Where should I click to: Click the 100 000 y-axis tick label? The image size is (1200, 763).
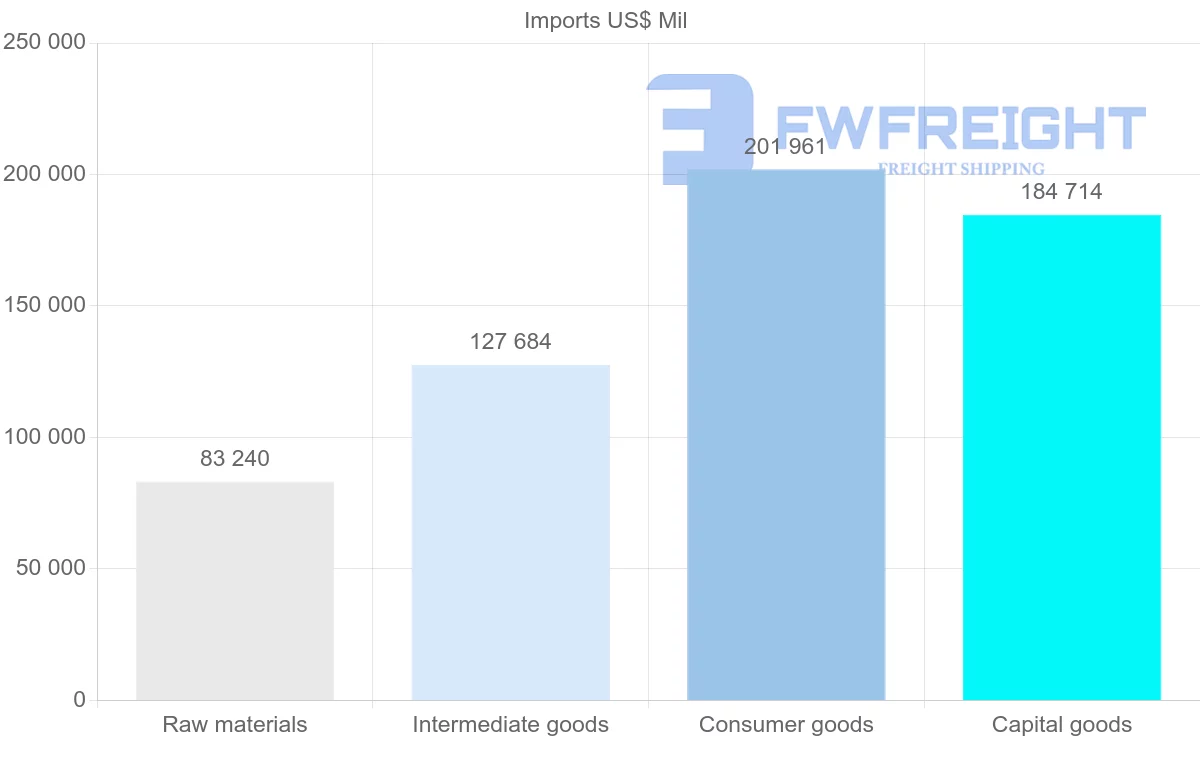[44, 437]
